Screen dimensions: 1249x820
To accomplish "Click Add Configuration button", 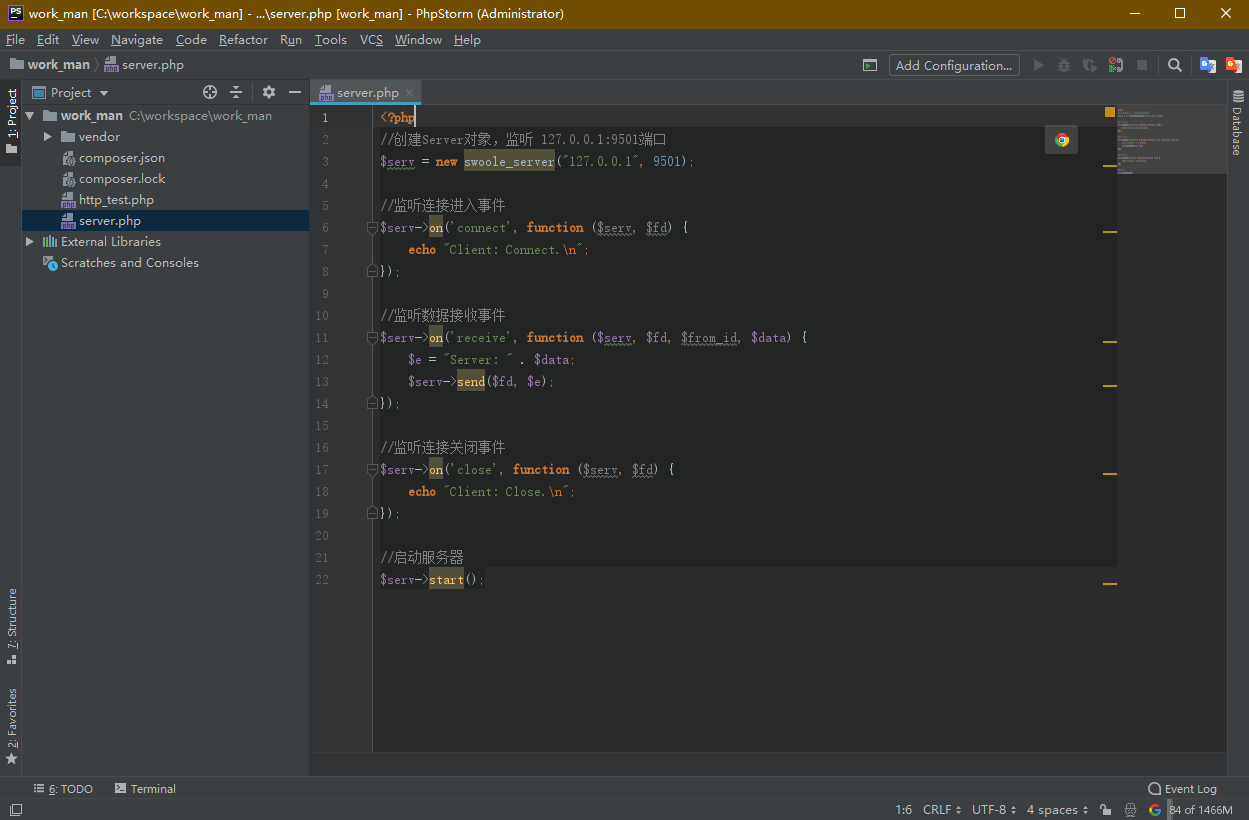I will (x=954, y=65).
